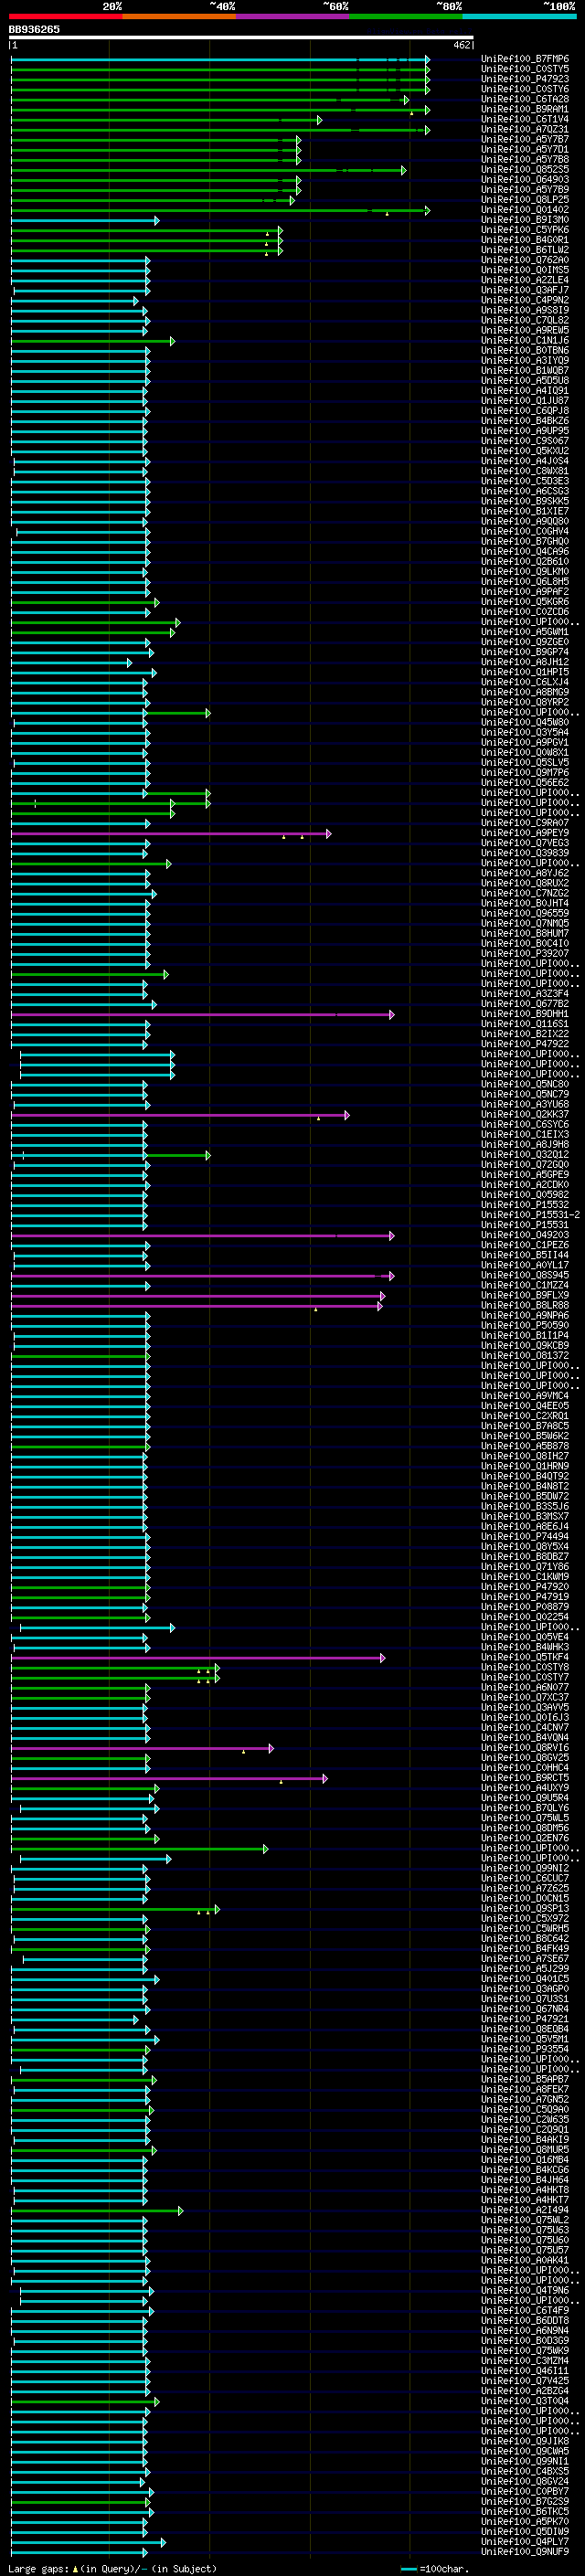Open hit UniRef100_B9RAM1
This screenshot has width=585, height=2576.
click(x=525, y=109)
